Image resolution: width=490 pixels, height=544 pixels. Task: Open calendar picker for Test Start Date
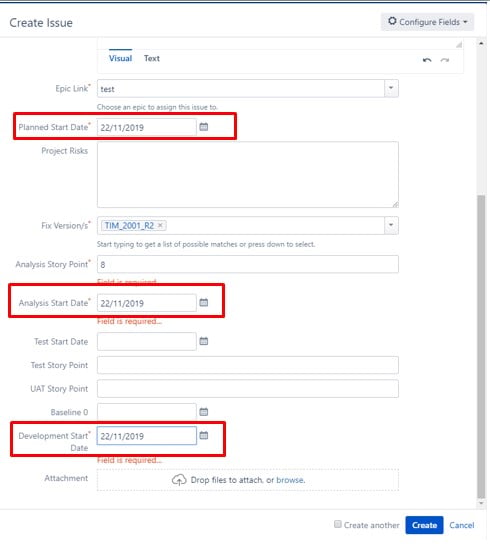[x=204, y=341]
